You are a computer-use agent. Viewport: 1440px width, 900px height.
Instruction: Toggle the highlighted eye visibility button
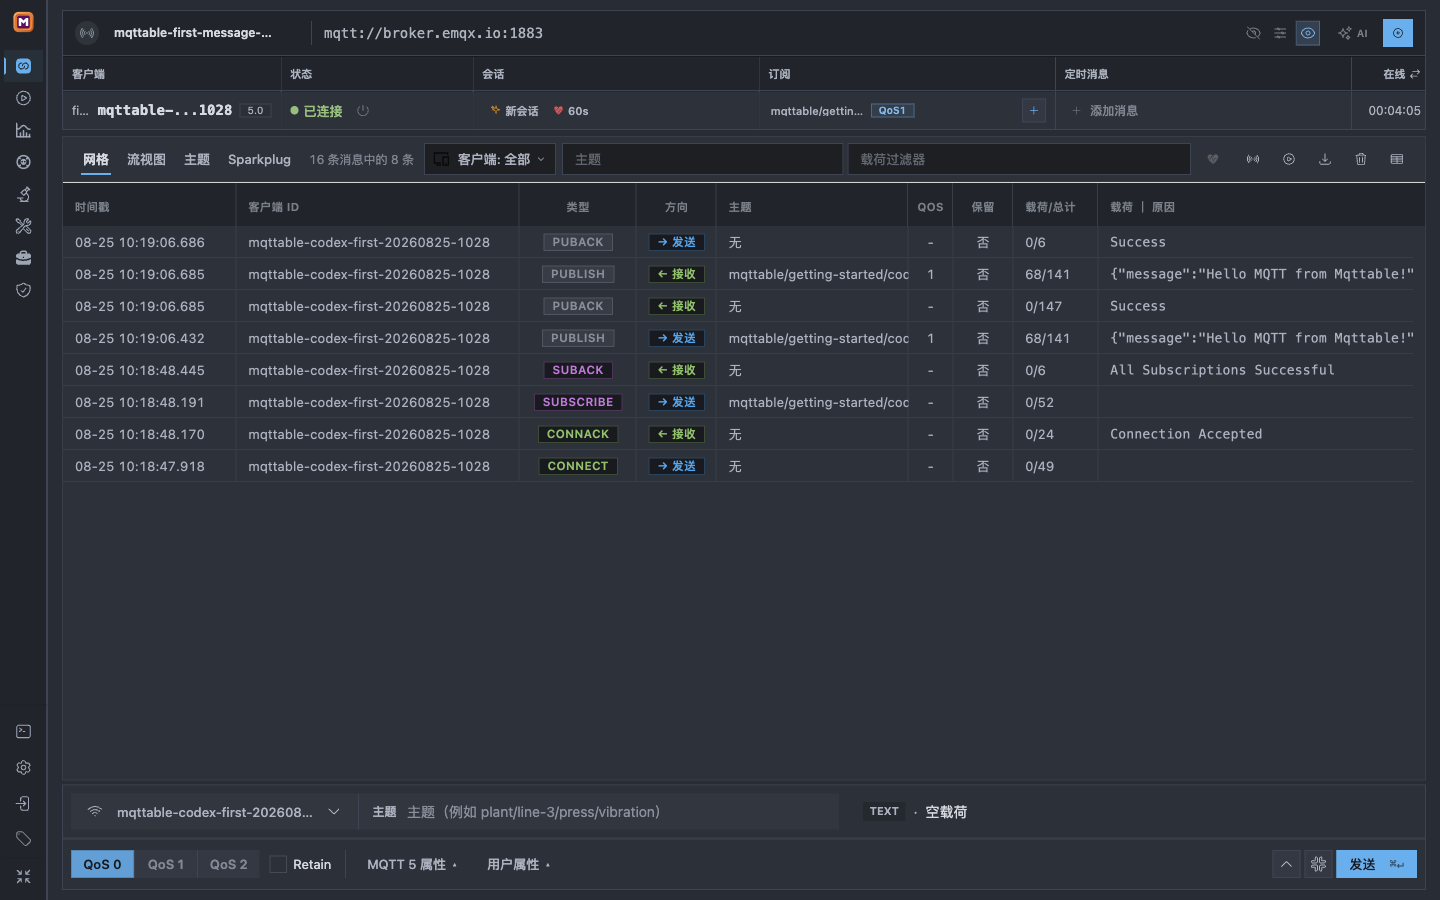(1308, 33)
